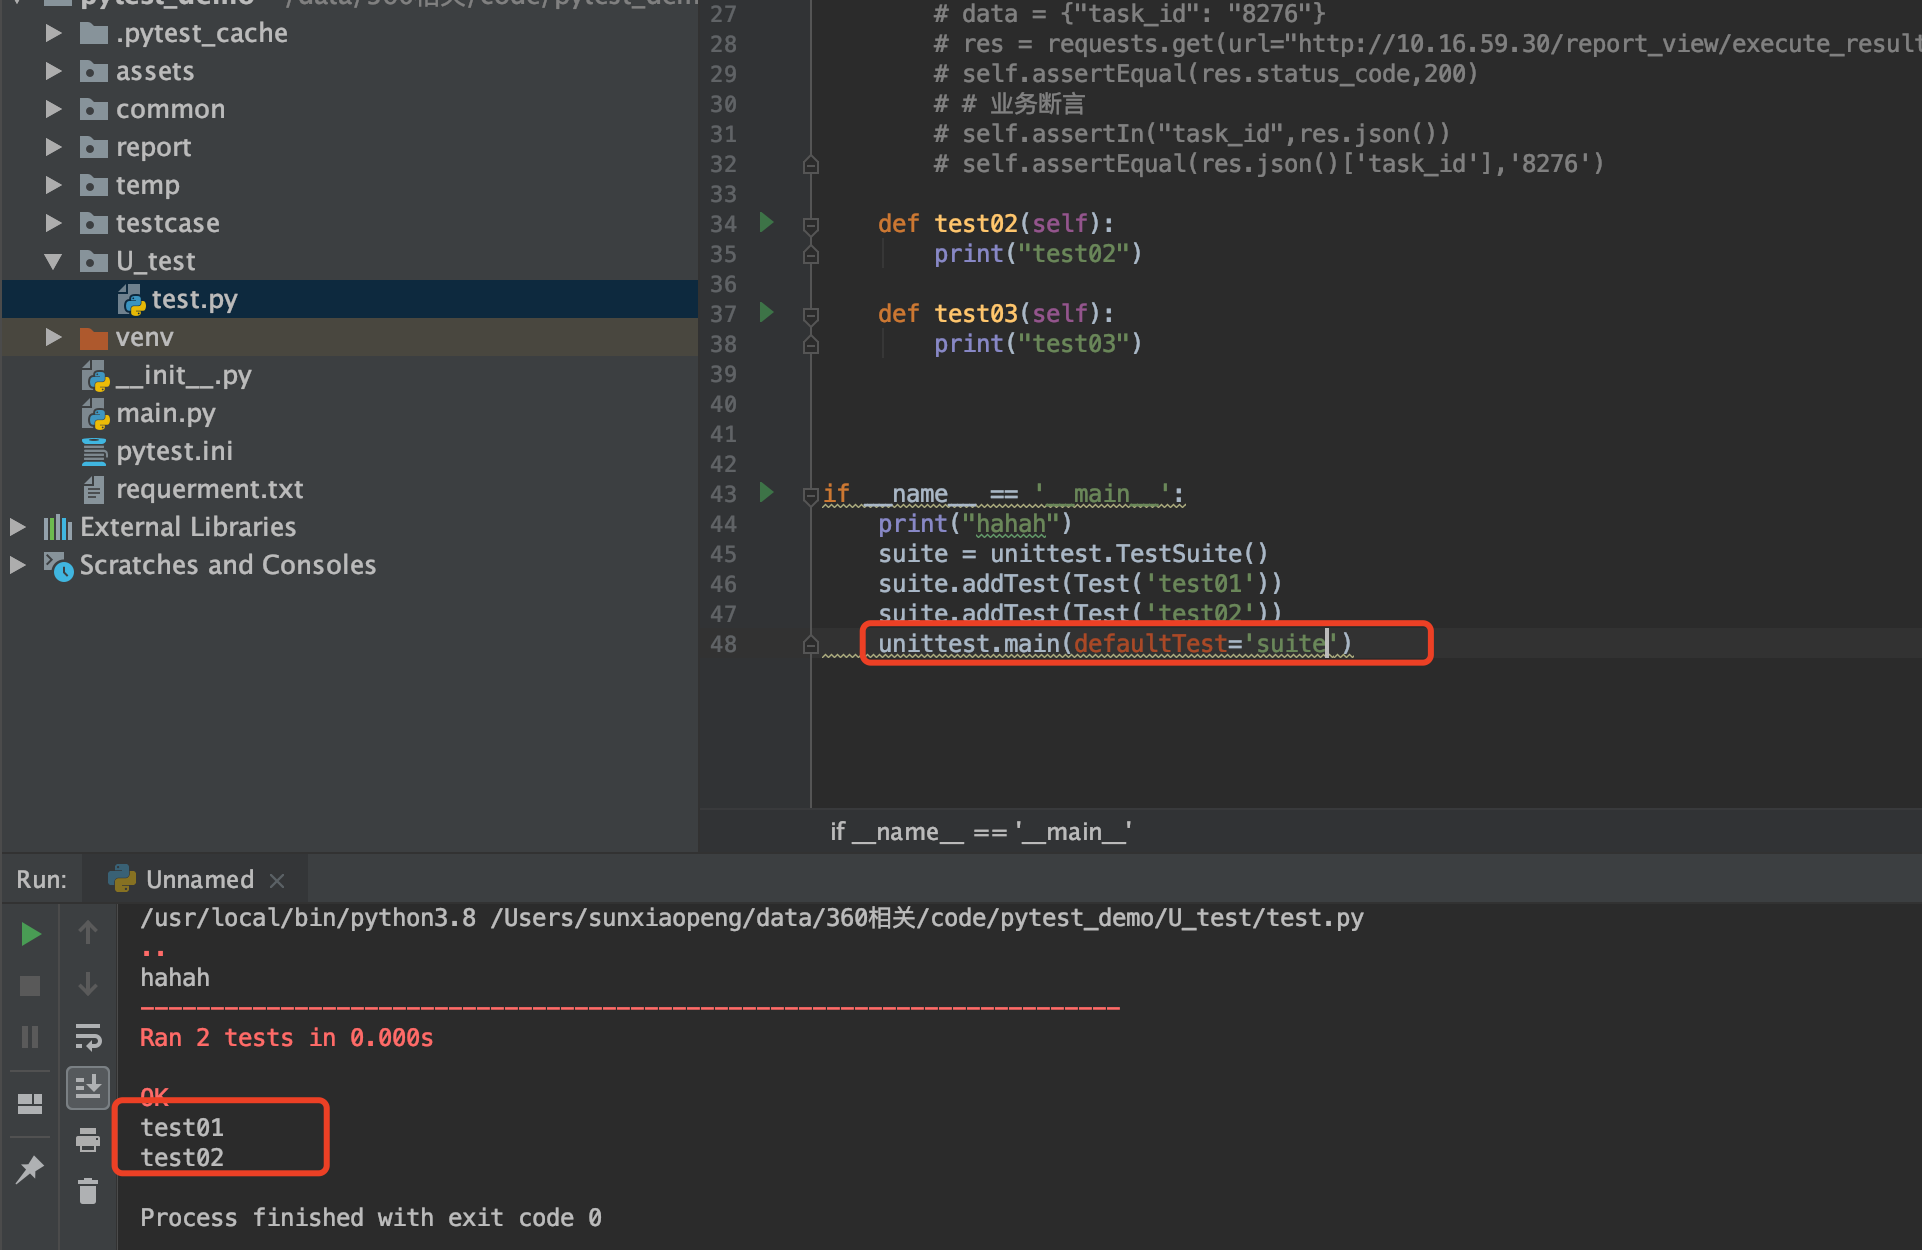Close the Unnamed run tab
The height and width of the screenshot is (1250, 1922).
click(277, 880)
